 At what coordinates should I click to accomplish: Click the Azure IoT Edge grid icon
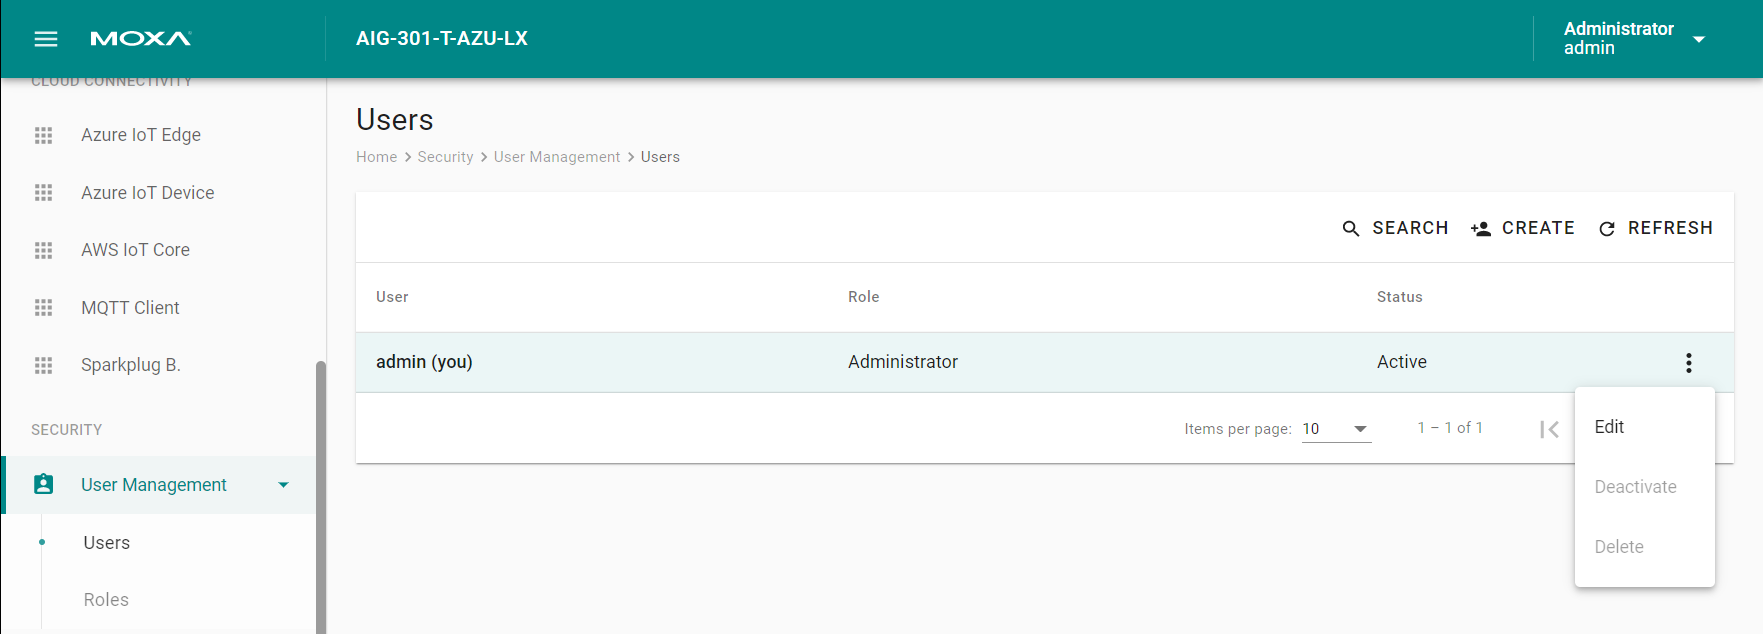pos(43,135)
